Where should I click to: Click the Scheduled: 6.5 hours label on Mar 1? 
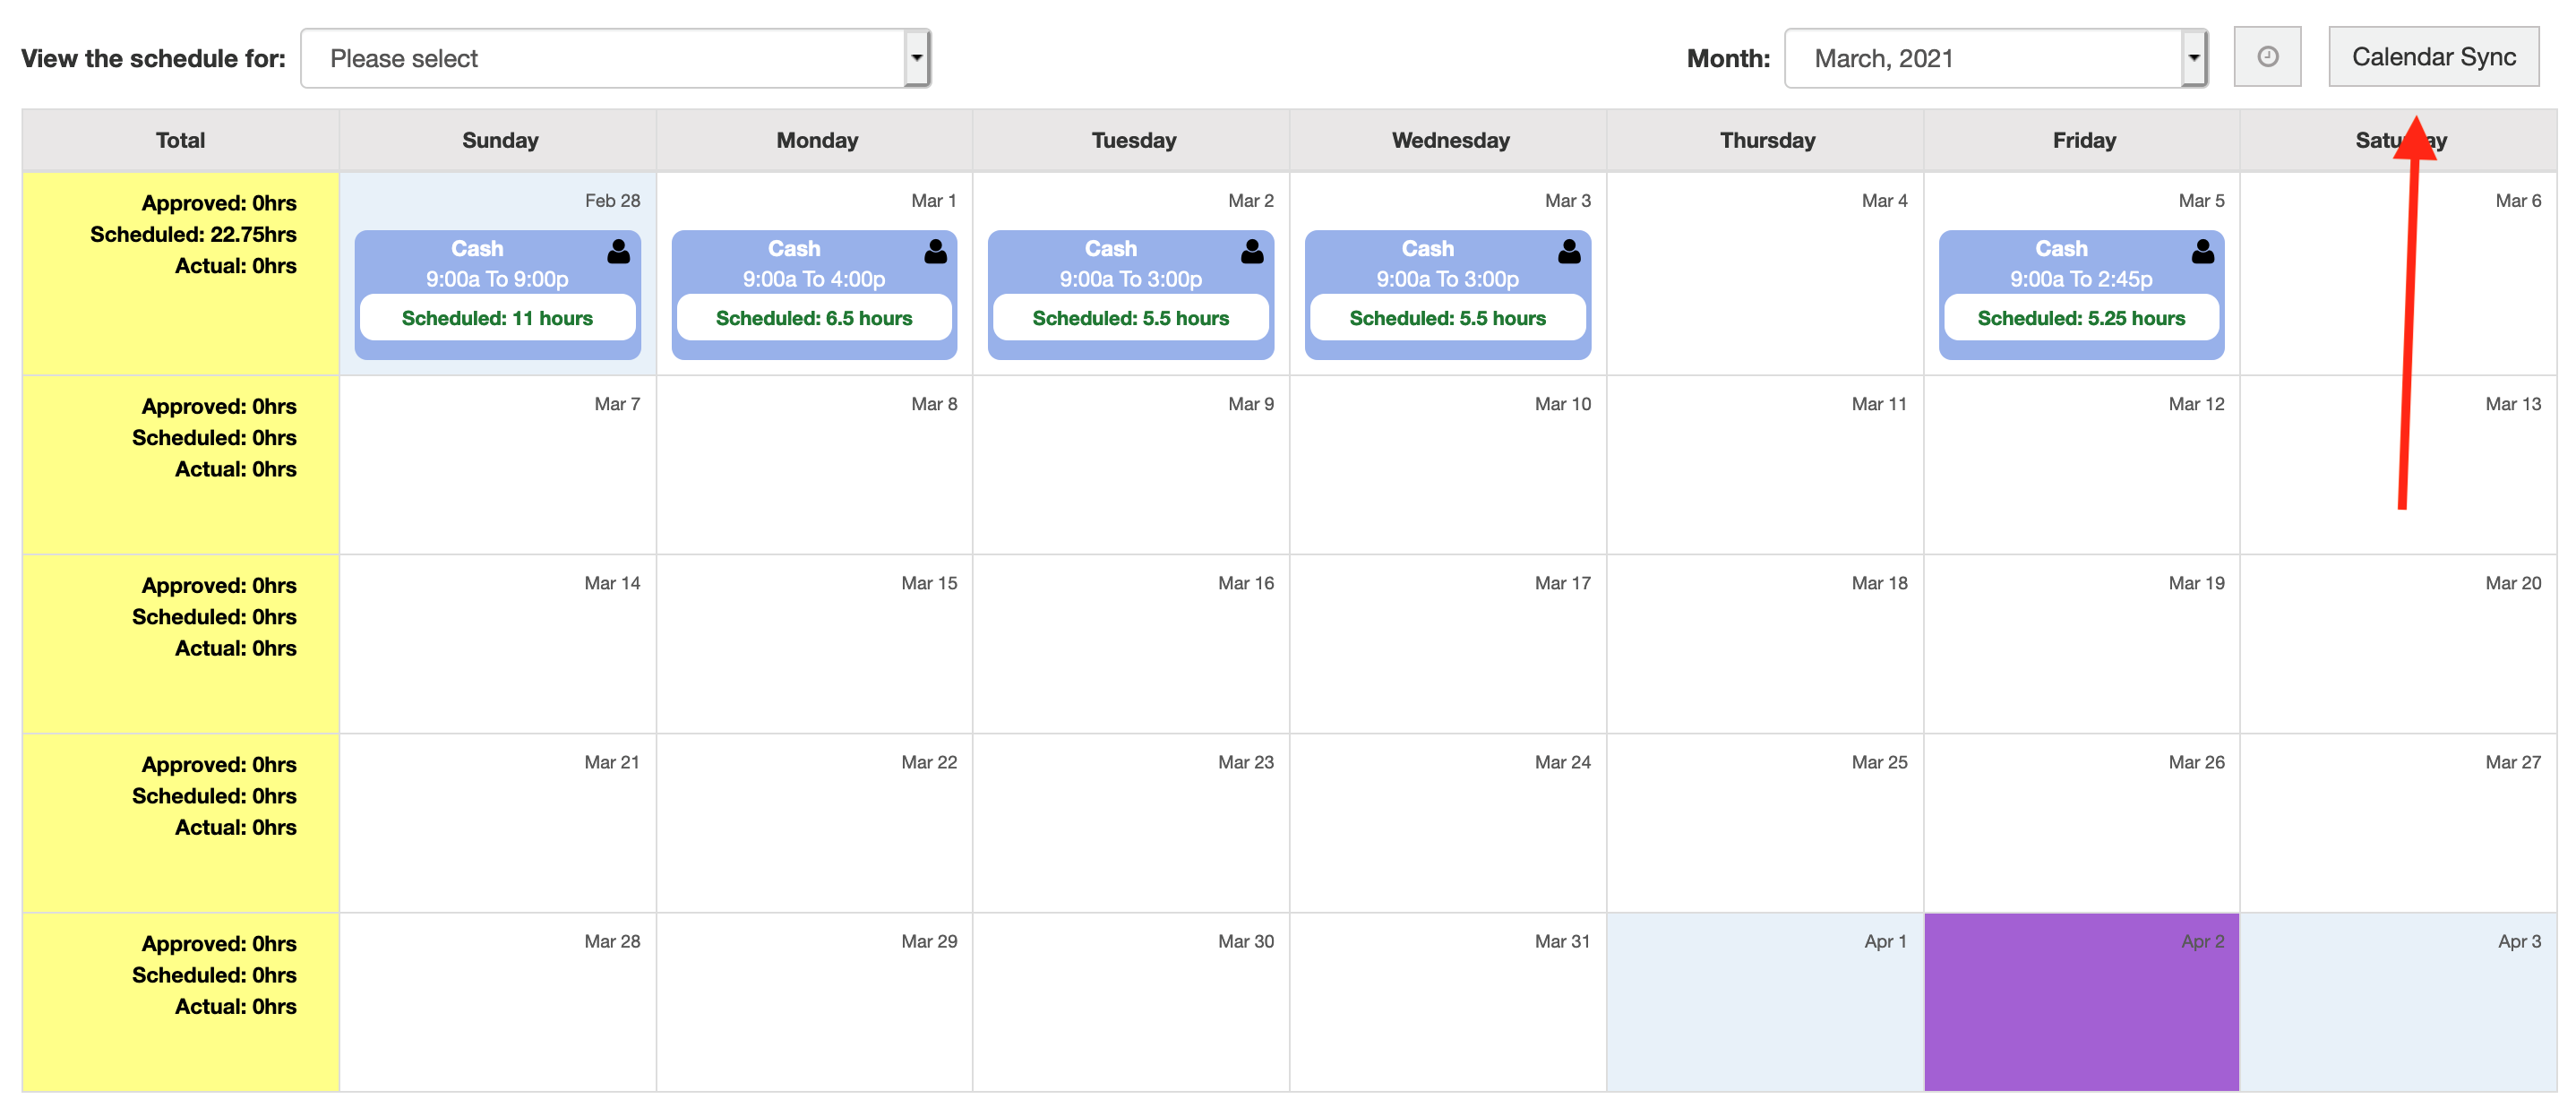(813, 318)
